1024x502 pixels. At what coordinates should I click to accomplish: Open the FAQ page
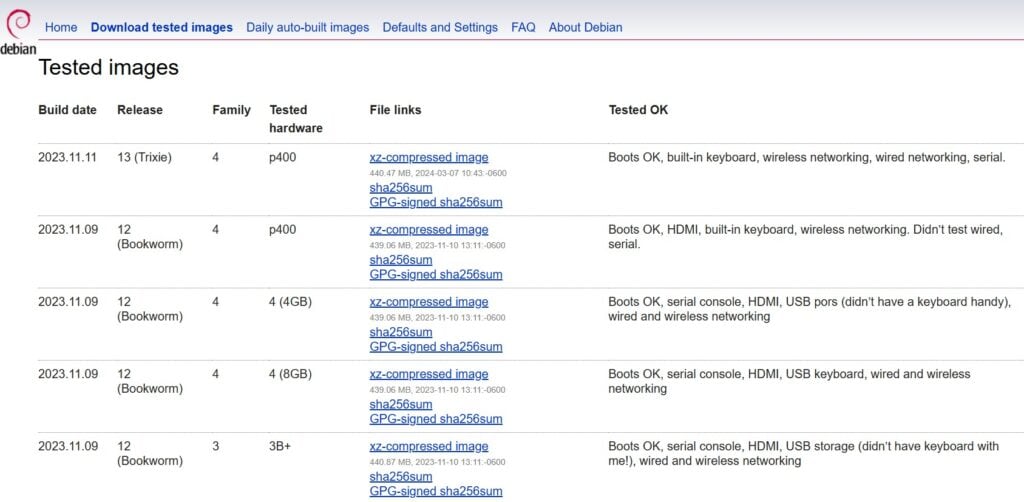click(x=523, y=27)
